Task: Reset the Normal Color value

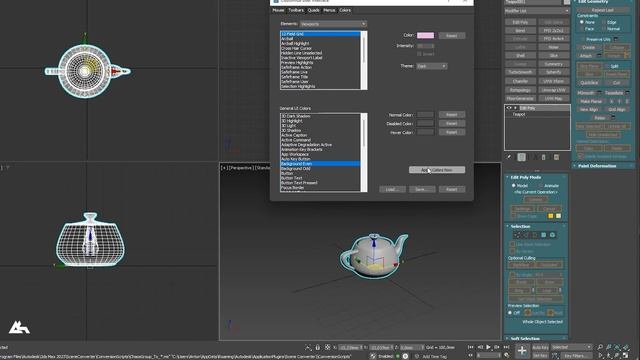Action: coord(451,115)
